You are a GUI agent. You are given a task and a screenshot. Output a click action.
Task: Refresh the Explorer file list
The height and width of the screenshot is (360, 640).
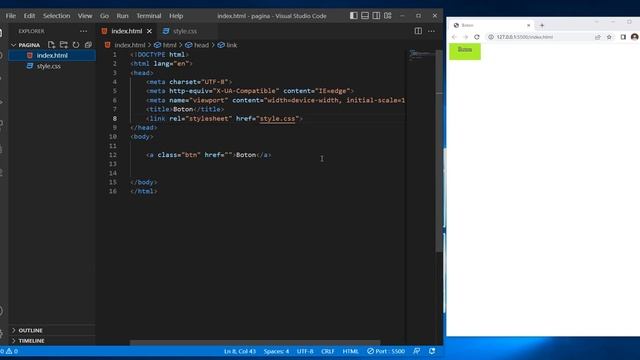[76, 45]
